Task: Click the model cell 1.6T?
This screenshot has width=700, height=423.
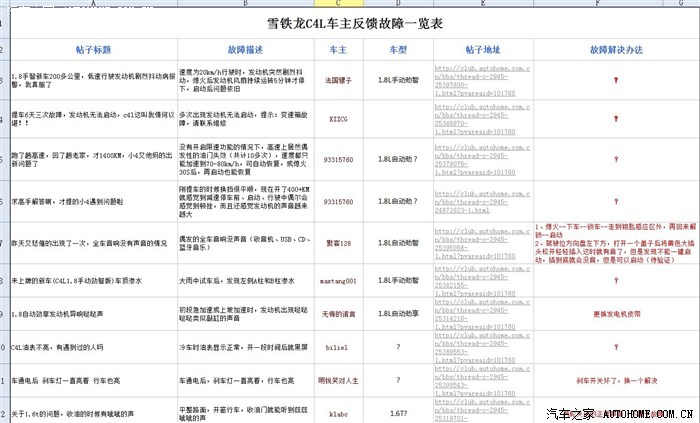Action: (397, 411)
